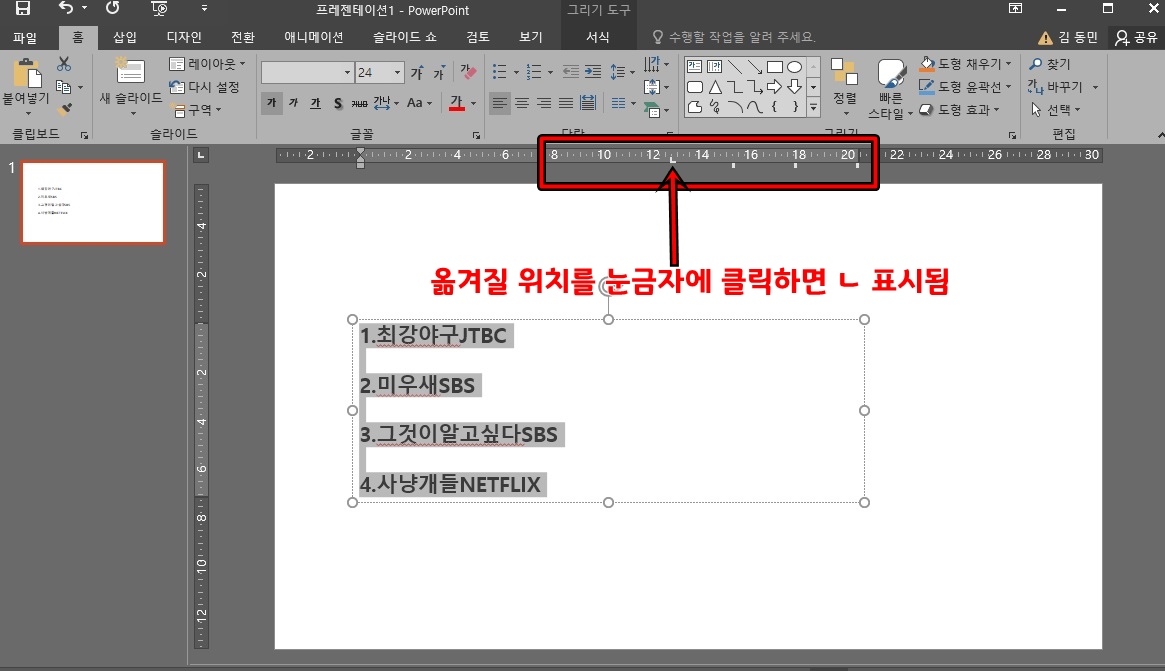Toggle underline 가 formatting
This screenshot has width=1165, height=671.
coord(316,103)
